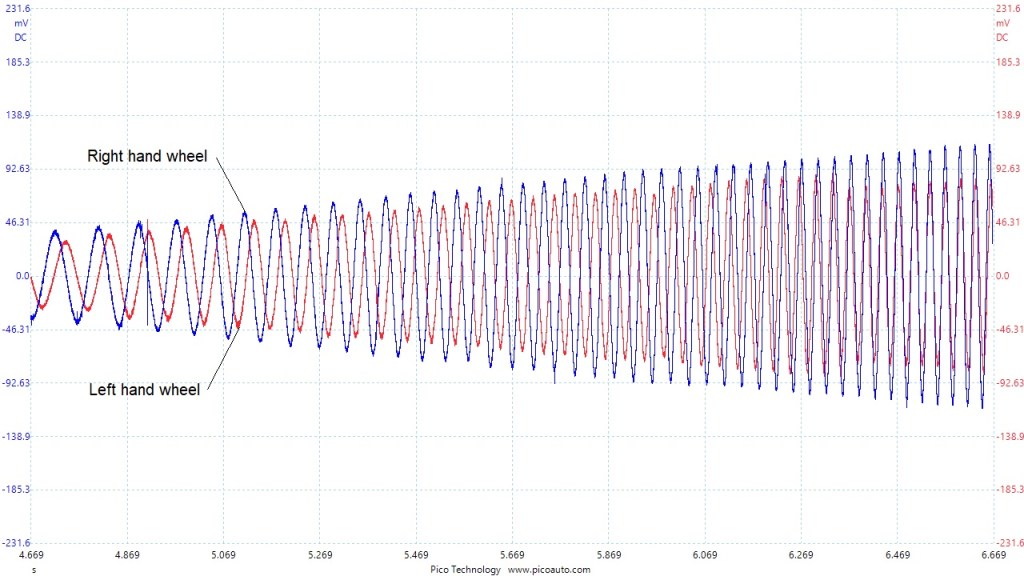1024x576 pixels.
Task: Select the red 'DC' coupling label on right axis
Action: pos(1002,37)
